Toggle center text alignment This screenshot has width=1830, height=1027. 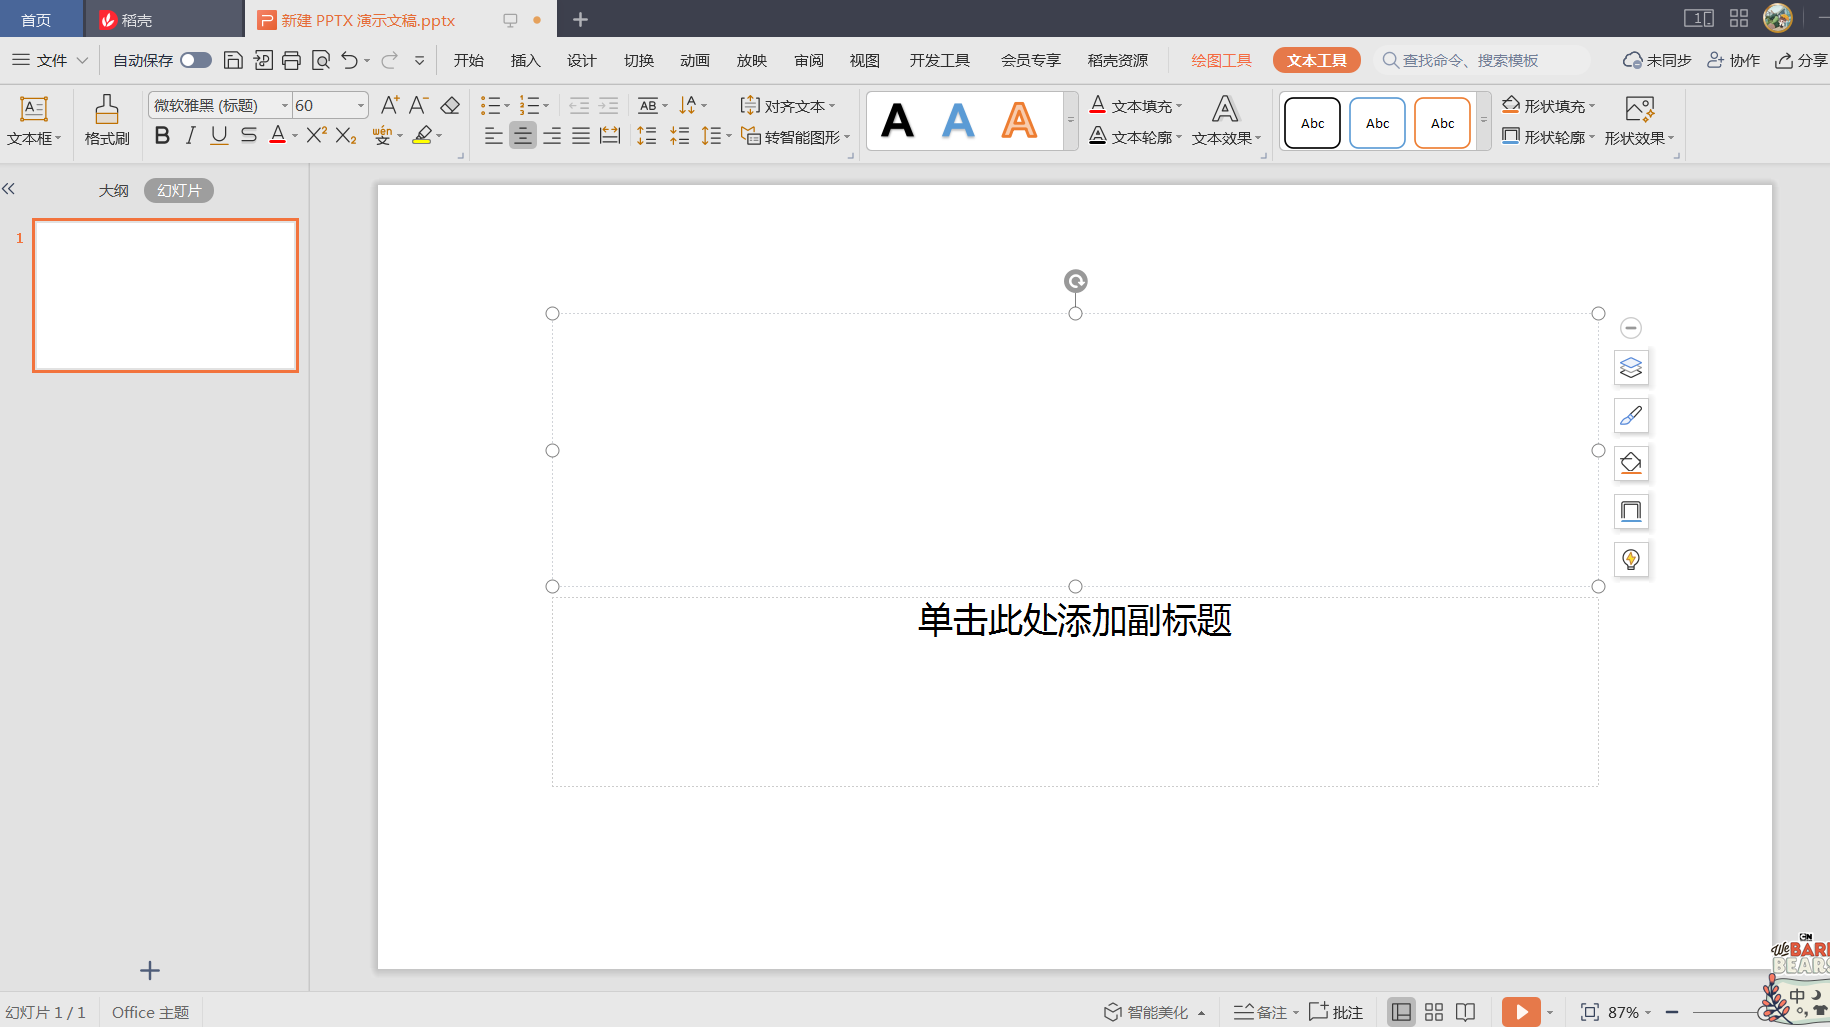pyautogui.click(x=522, y=135)
